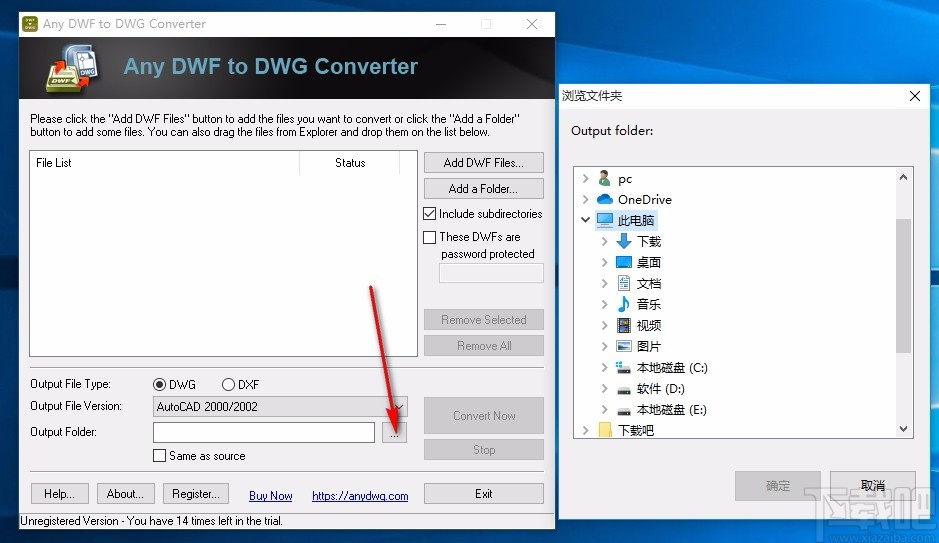This screenshot has width=939, height=543.
Task: Click folder tree scrollbar up arrow
Action: click(904, 177)
